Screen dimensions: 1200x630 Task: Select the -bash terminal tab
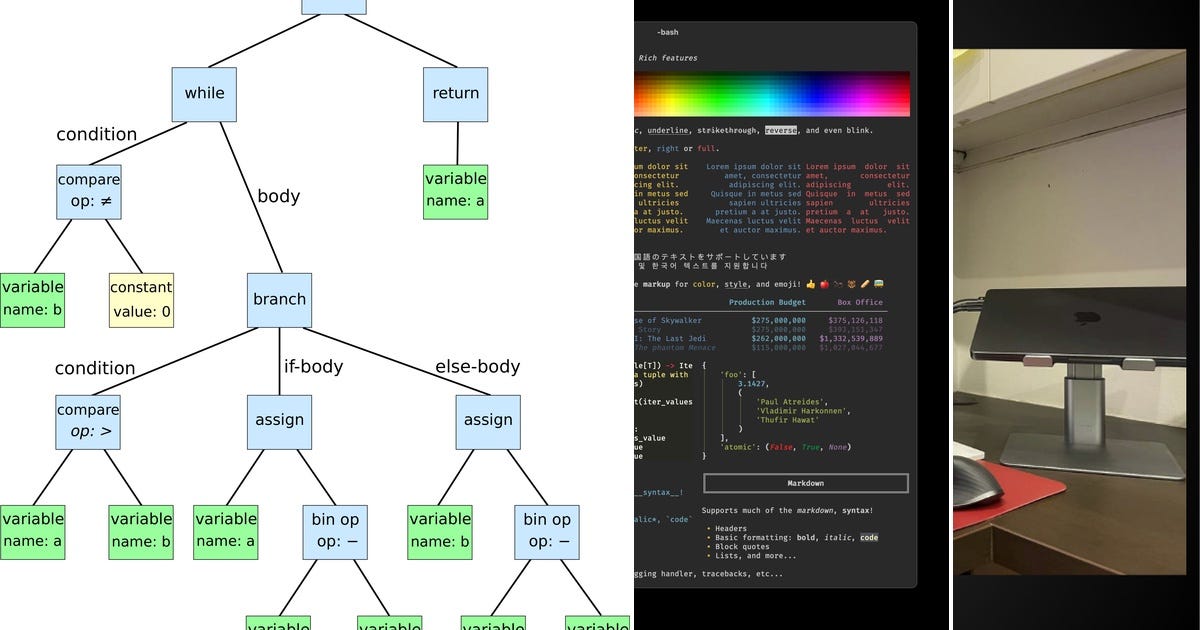click(667, 32)
